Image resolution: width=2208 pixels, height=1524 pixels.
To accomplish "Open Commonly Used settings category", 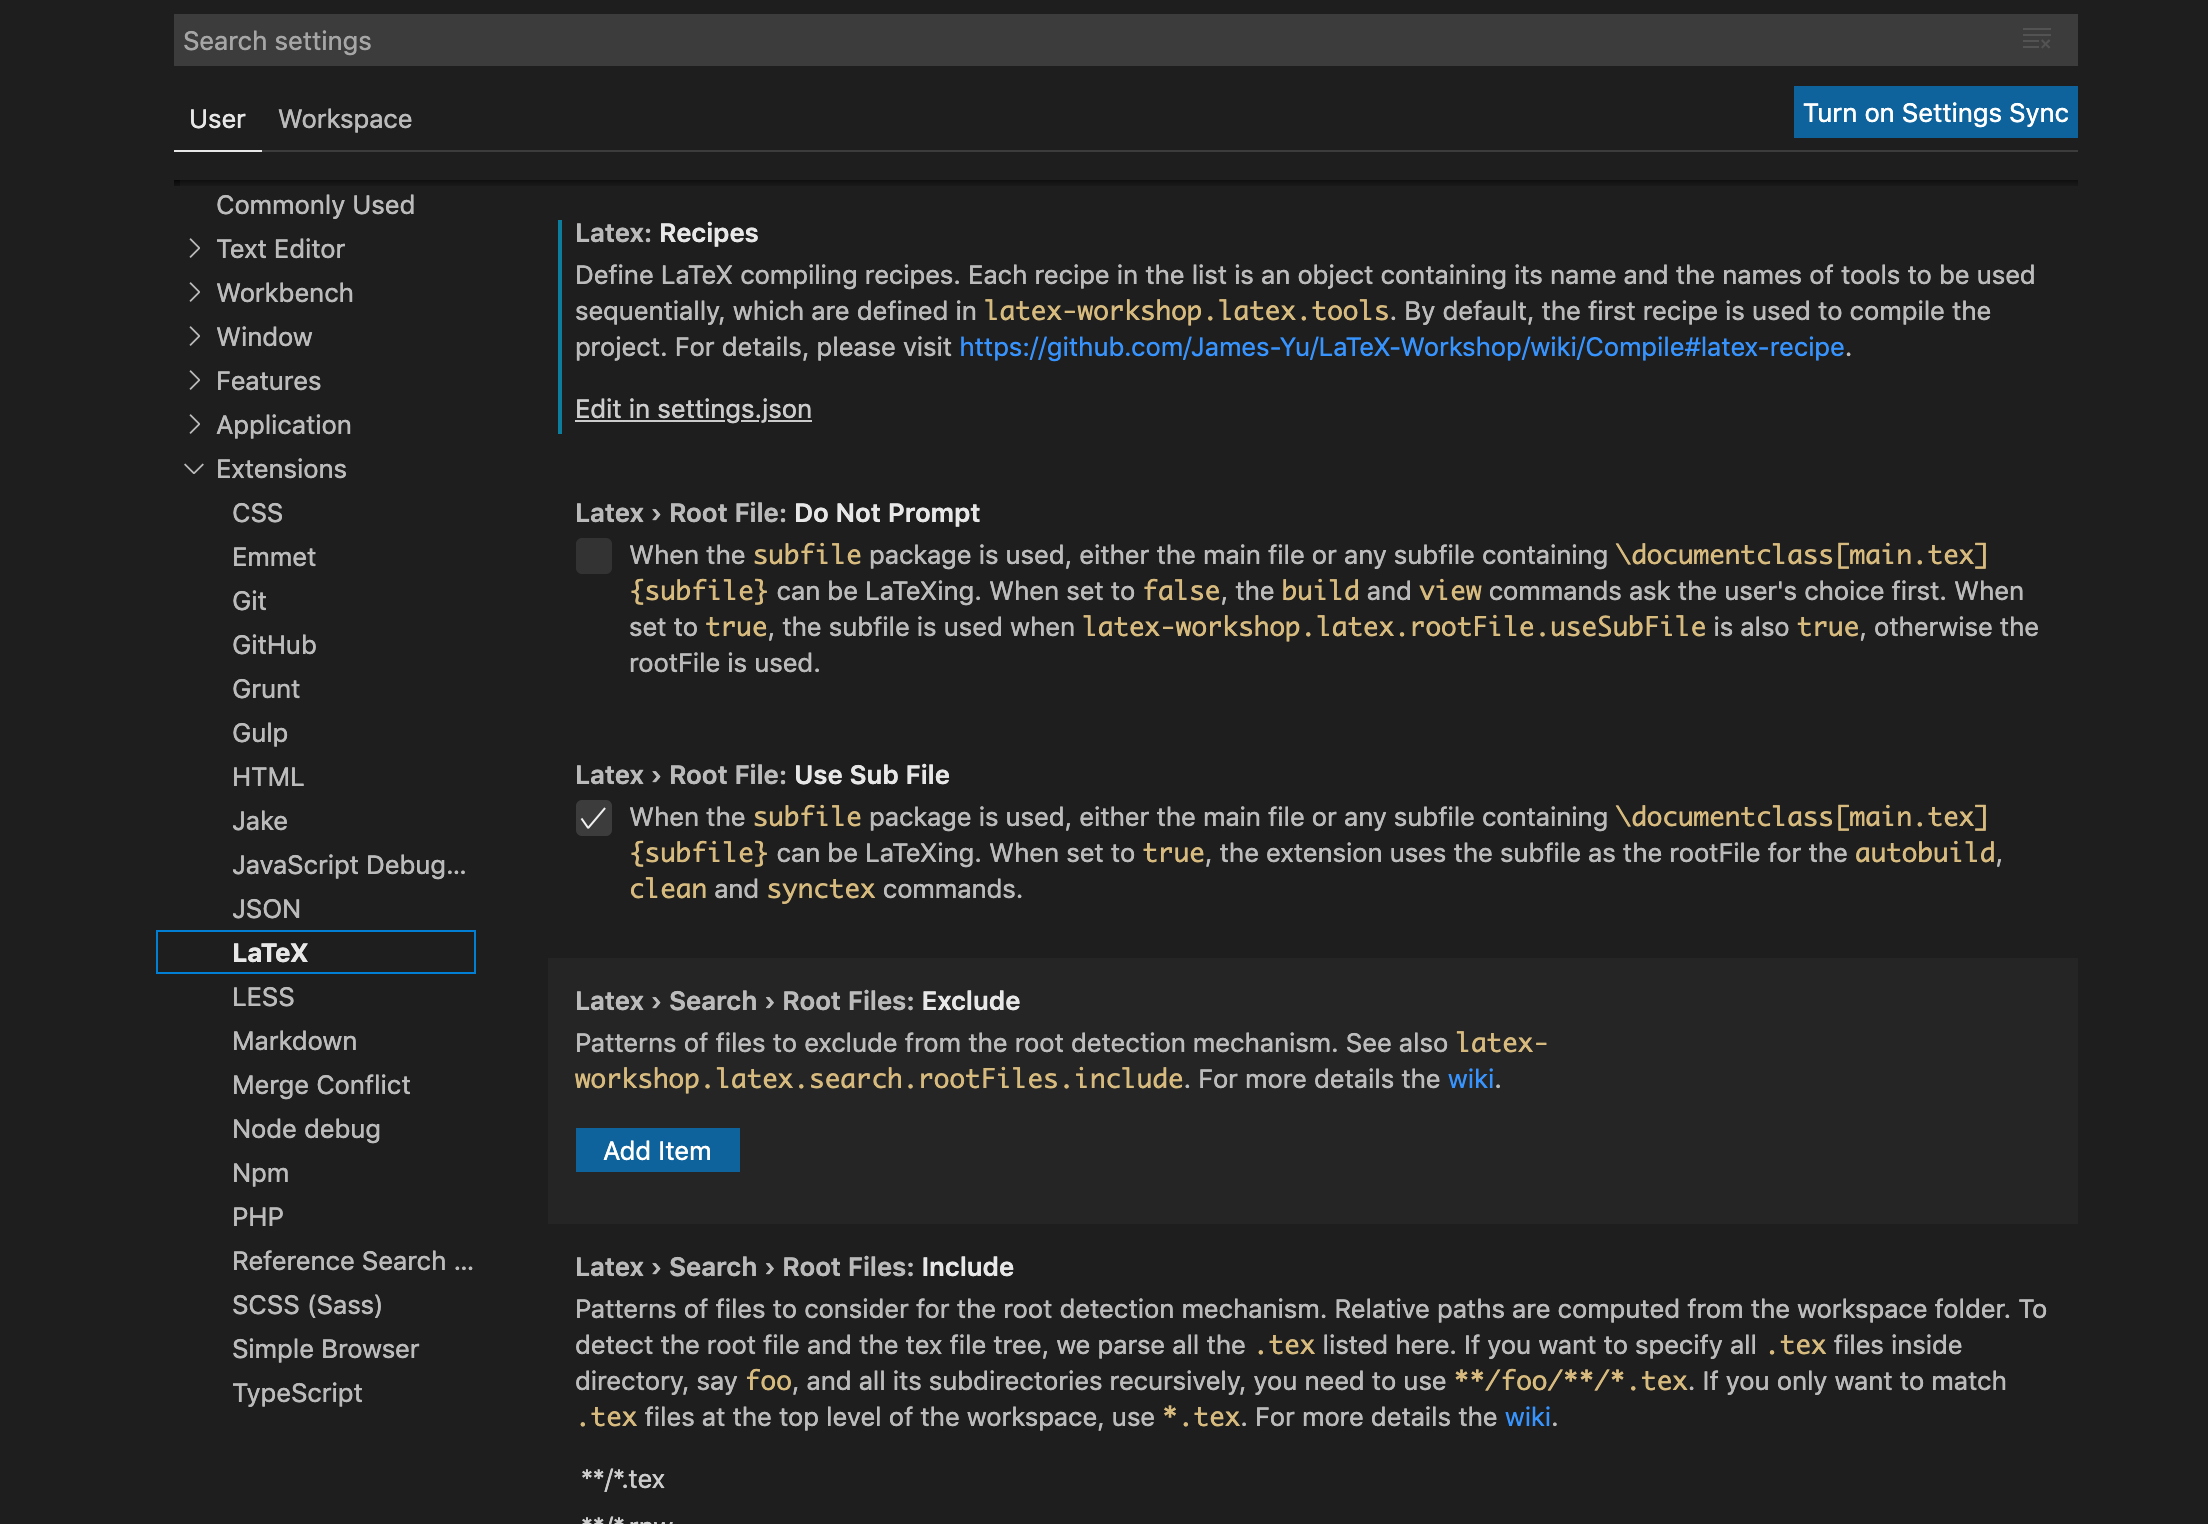I will coord(315,205).
